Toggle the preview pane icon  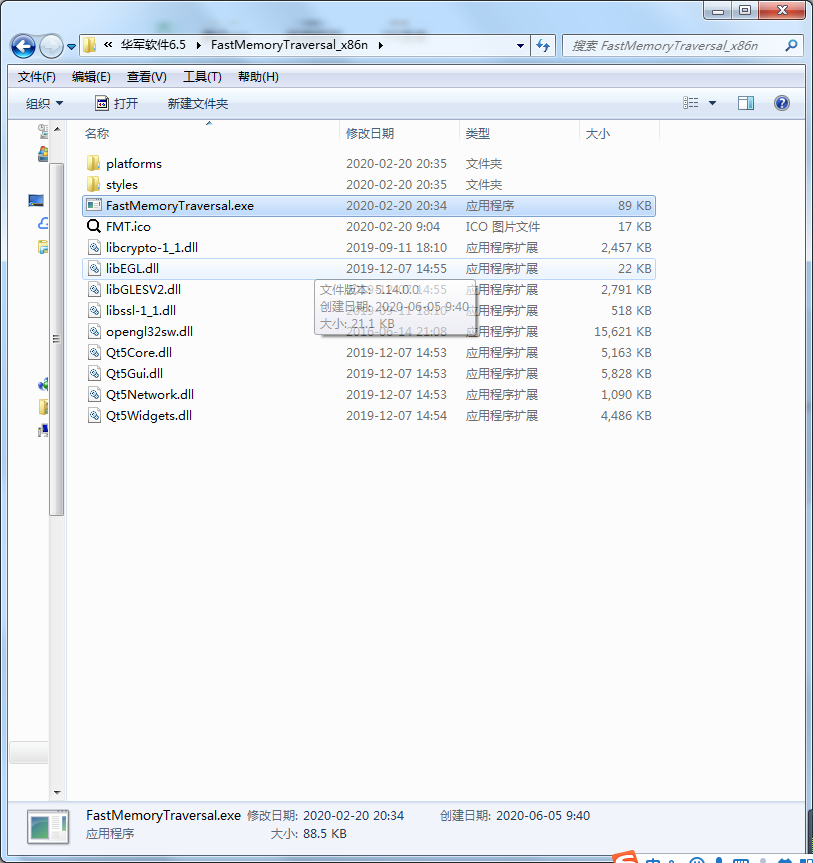coord(746,103)
